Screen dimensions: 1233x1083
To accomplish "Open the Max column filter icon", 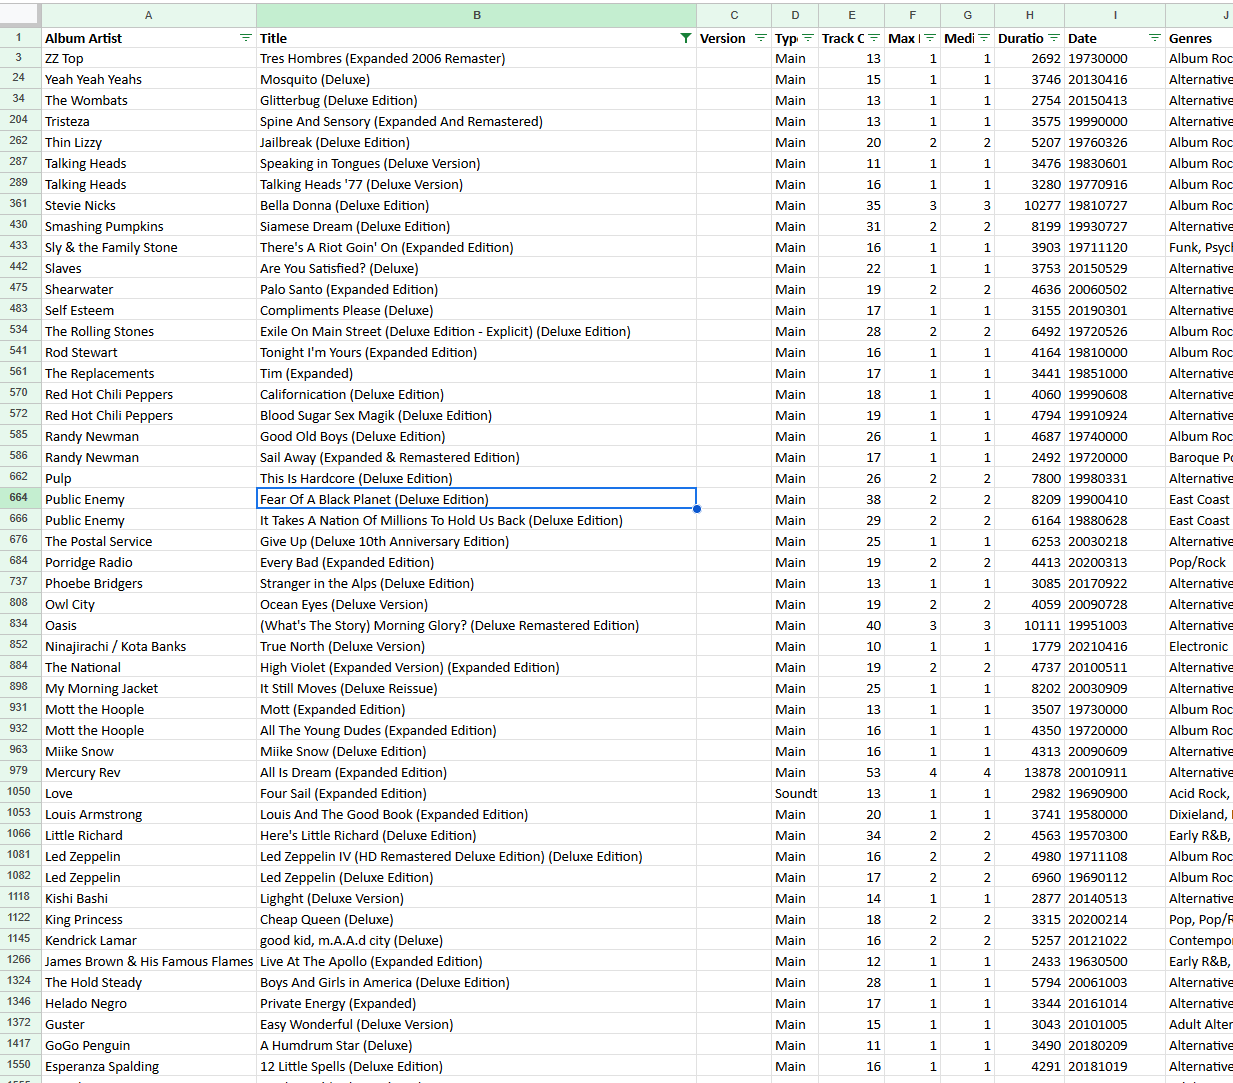I will 930,38.
